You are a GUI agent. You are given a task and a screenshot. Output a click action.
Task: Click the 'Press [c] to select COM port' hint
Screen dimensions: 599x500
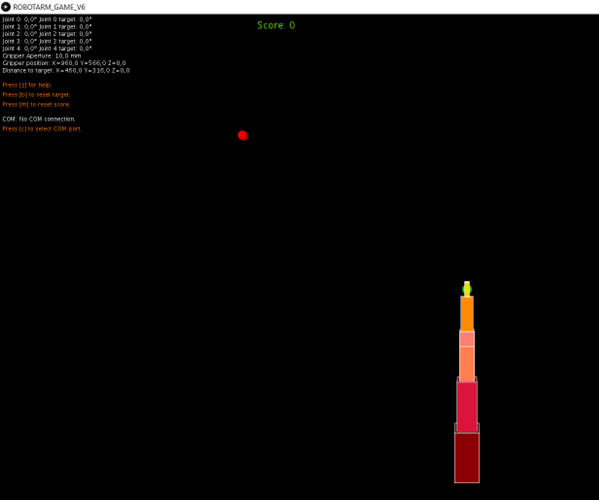(42, 129)
